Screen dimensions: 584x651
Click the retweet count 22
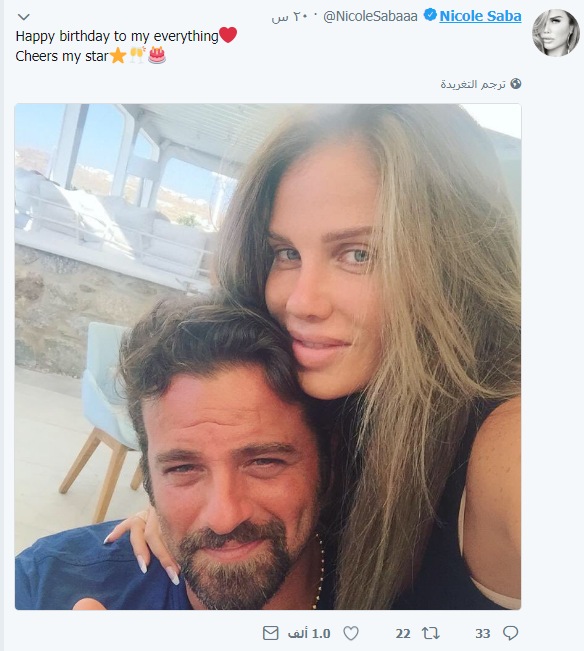tap(403, 634)
